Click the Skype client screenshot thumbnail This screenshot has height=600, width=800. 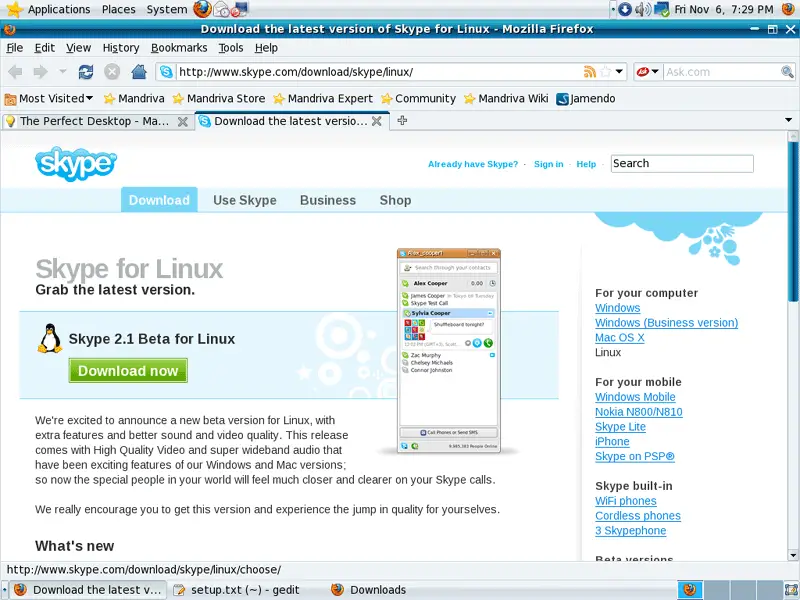coord(449,351)
